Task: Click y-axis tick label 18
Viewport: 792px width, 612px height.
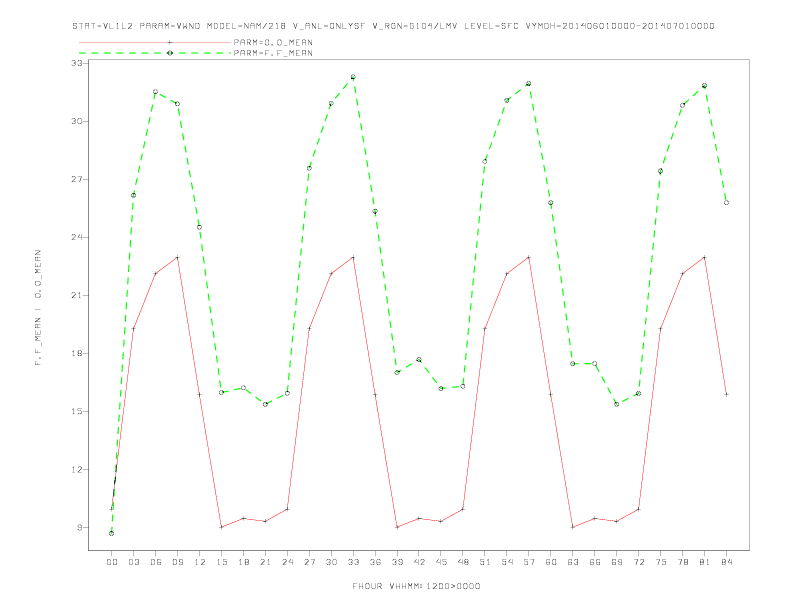Action: point(79,353)
